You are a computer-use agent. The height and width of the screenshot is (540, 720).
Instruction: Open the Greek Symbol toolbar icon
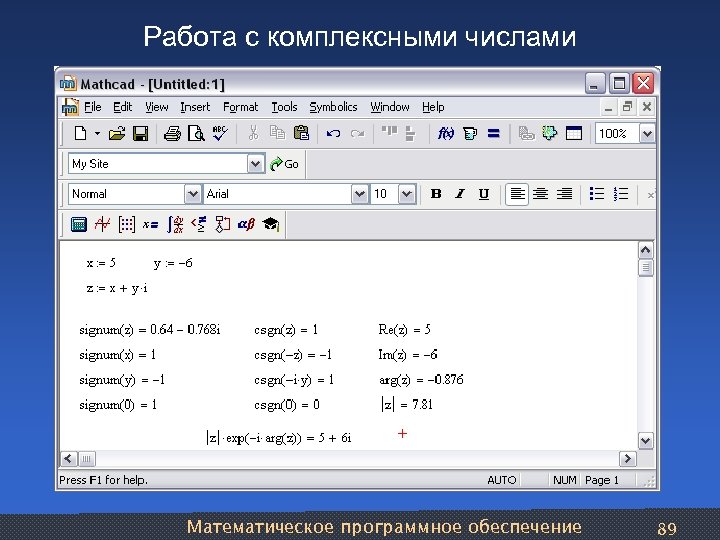pyautogui.click(x=246, y=225)
